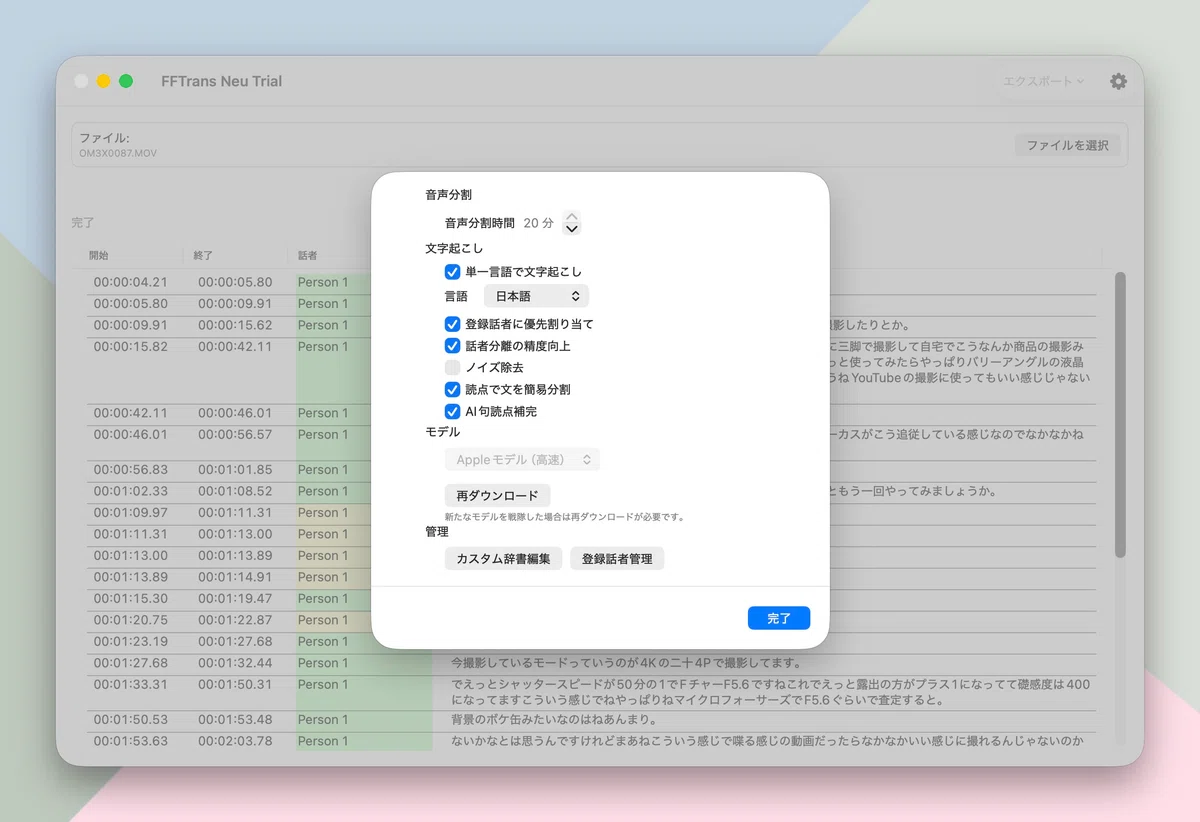Click the file name OM3X0087.MOV
1200x822 pixels.
[x=118, y=154]
